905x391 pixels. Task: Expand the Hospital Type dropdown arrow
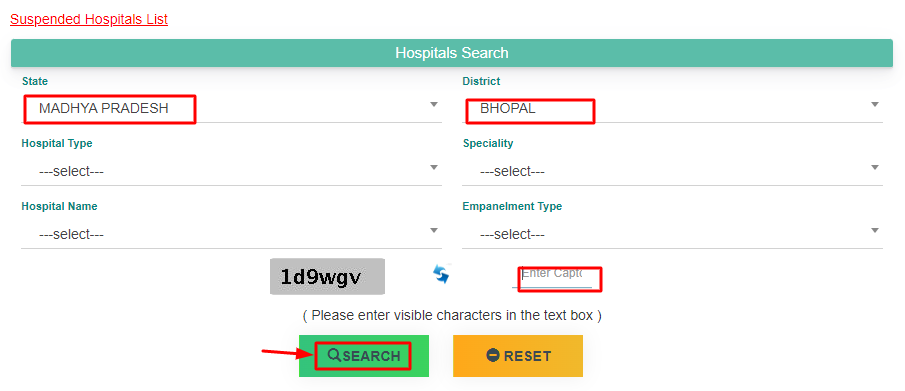[434, 167]
